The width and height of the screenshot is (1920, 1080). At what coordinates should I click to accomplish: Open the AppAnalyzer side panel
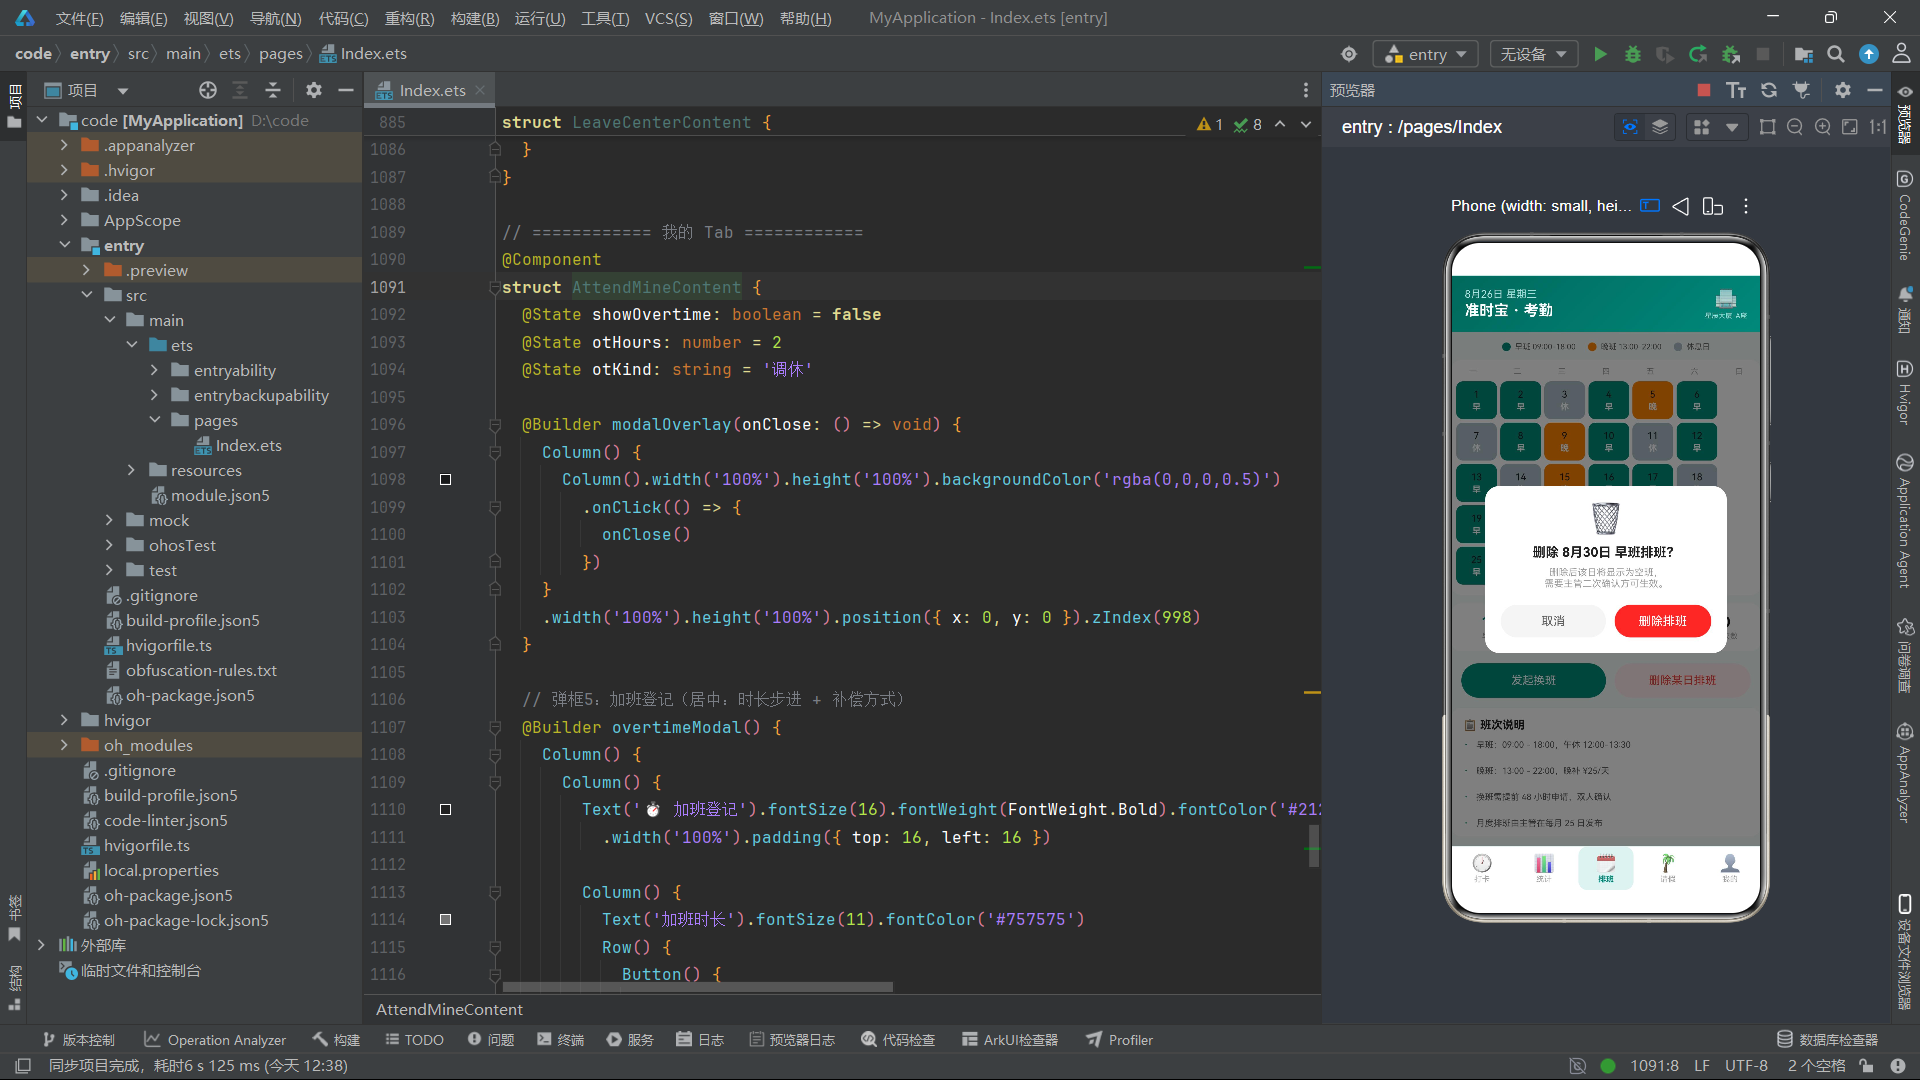click(x=1904, y=772)
